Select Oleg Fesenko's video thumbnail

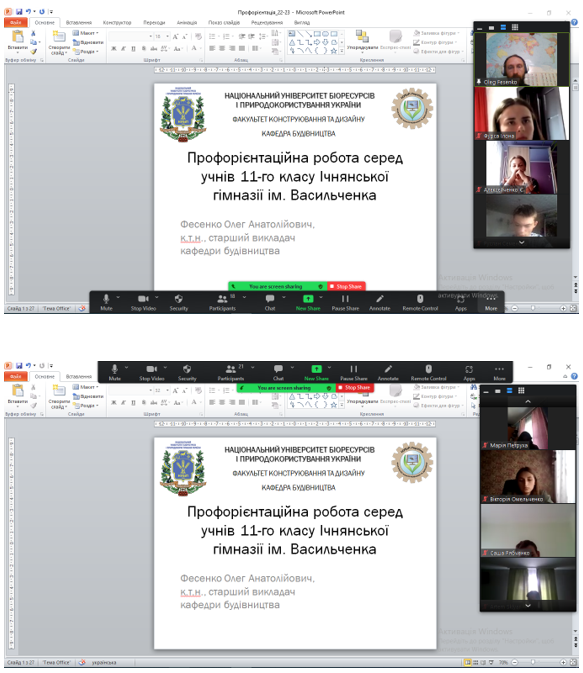click(522, 60)
